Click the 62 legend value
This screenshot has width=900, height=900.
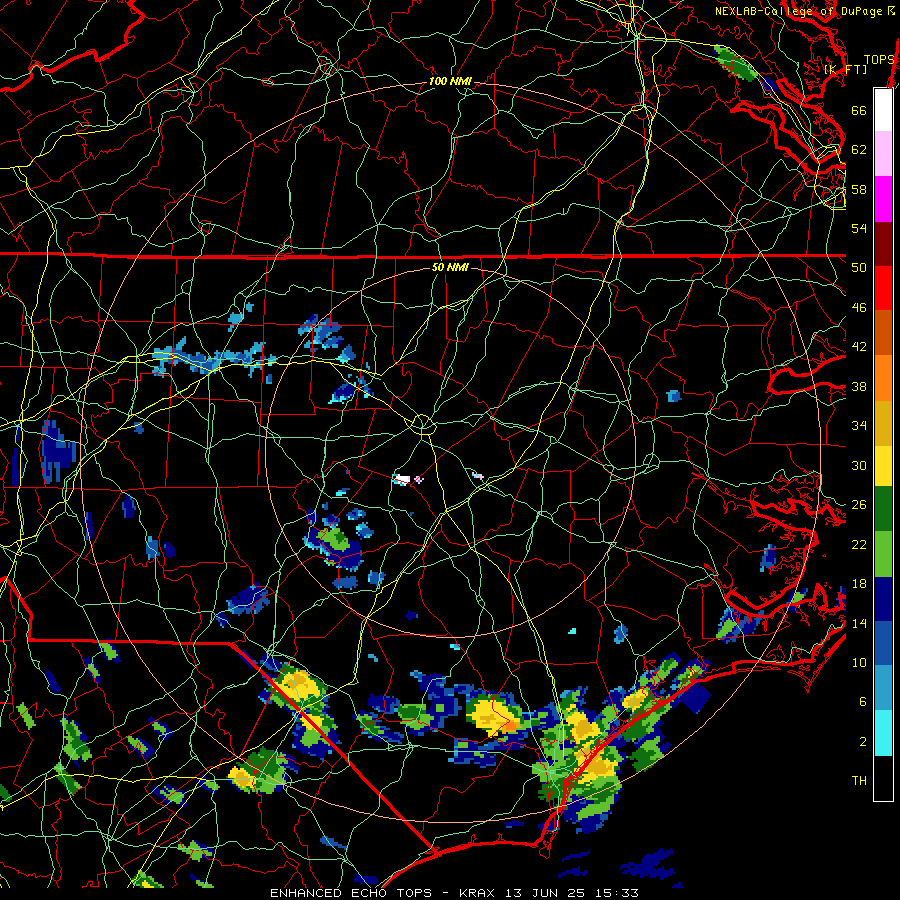tap(859, 150)
